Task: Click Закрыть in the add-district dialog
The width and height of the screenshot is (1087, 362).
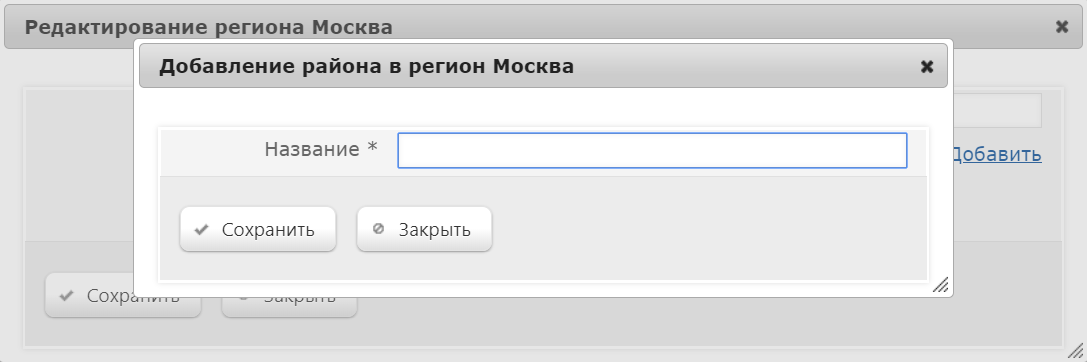Action: point(424,230)
